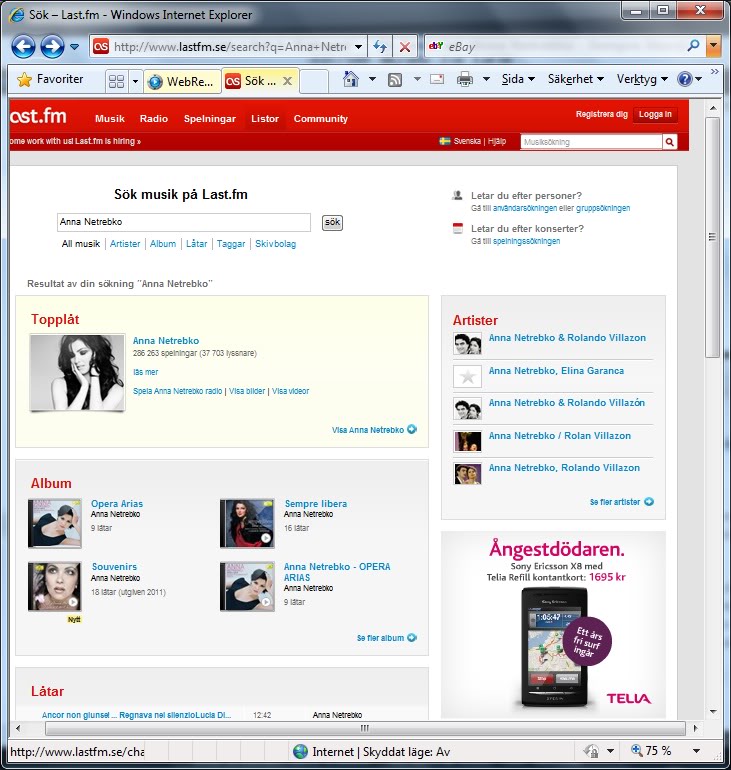This screenshot has width=731, height=770.
Task: Open Spelningar in Last.fm navigation
Action: [210, 119]
